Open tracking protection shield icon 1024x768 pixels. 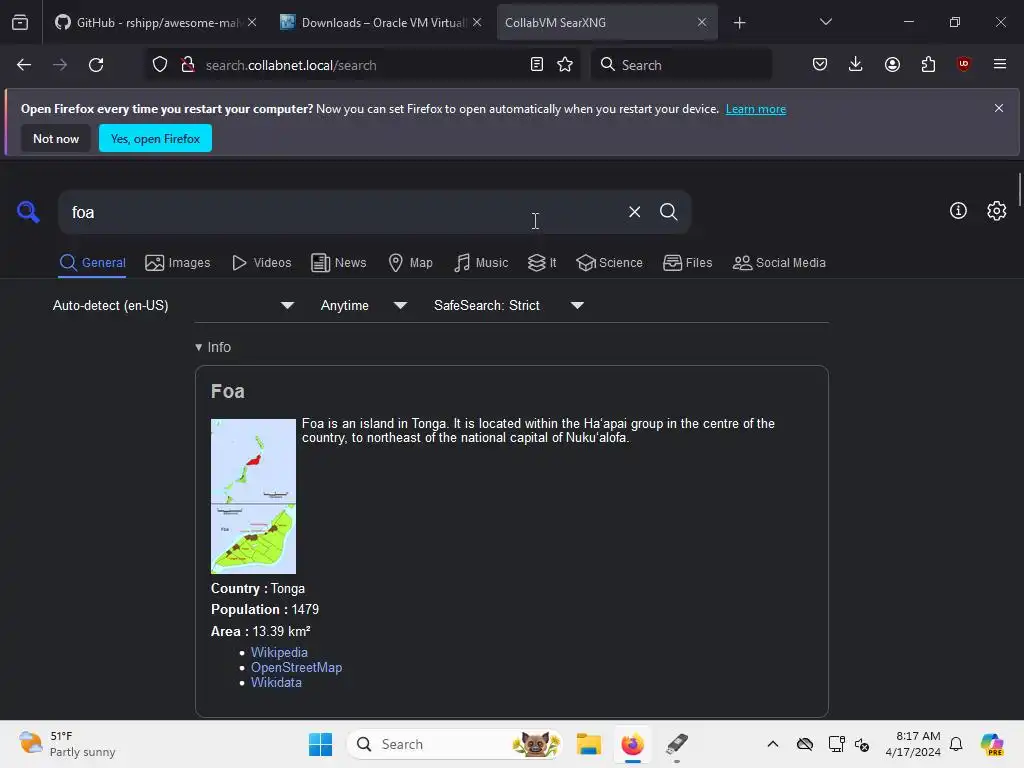click(x=160, y=65)
